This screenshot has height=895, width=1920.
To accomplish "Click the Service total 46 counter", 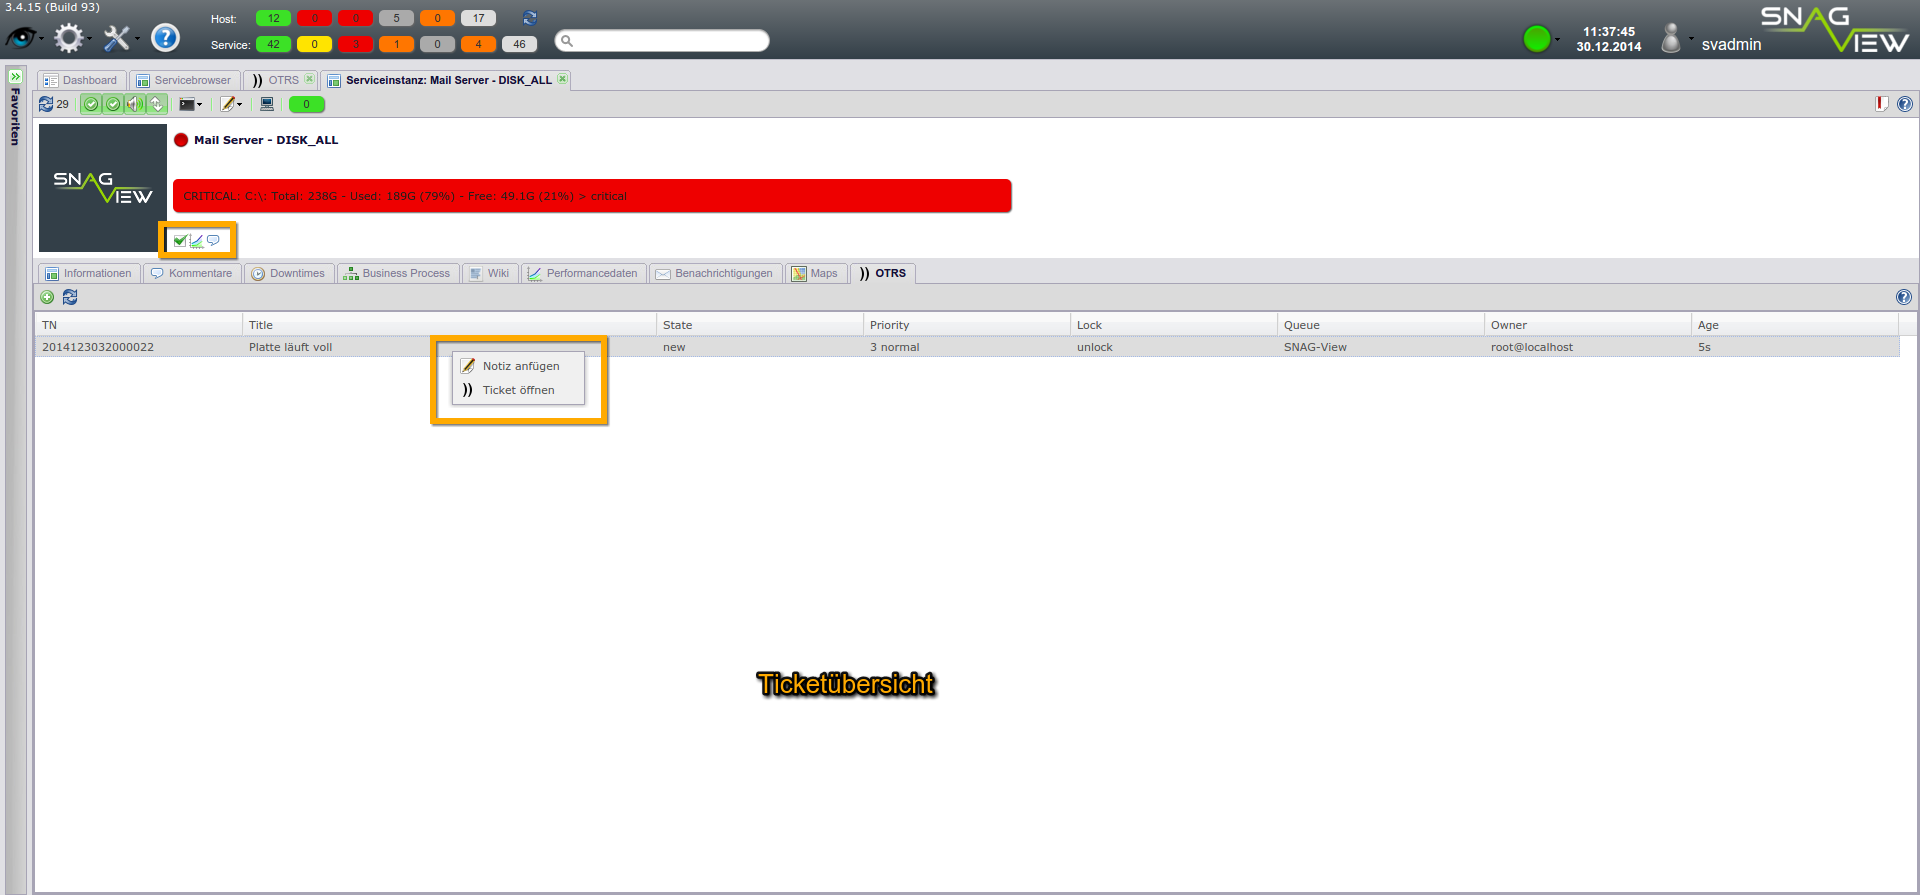I will pyautogui.click(x=519, y=44).
